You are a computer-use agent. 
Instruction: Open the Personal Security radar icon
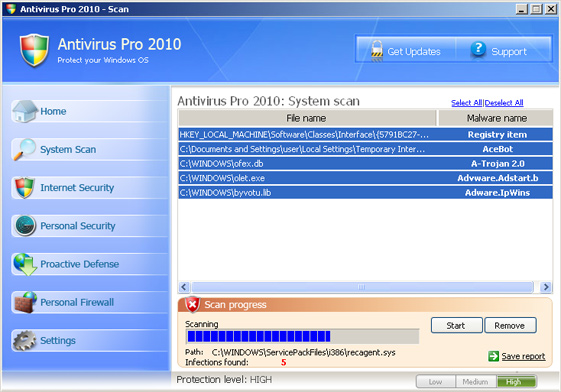click(25, 226)
